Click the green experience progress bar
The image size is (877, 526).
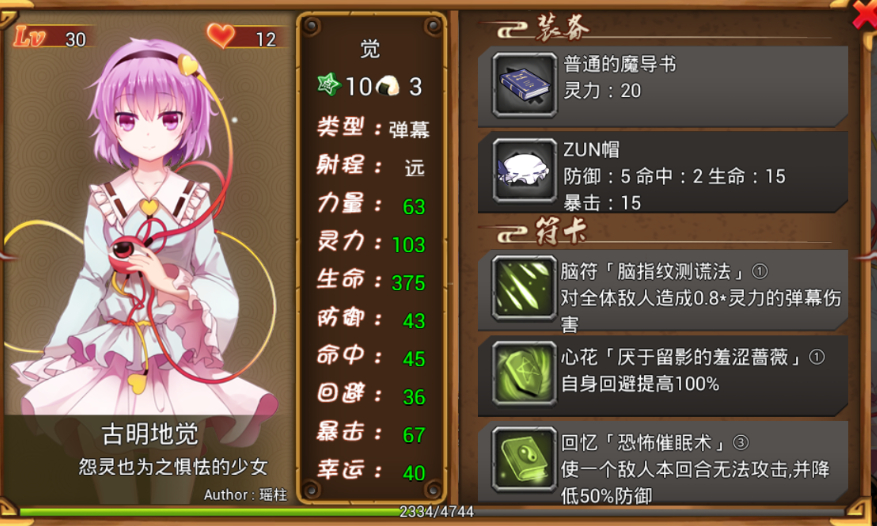[x=436, y=511]
